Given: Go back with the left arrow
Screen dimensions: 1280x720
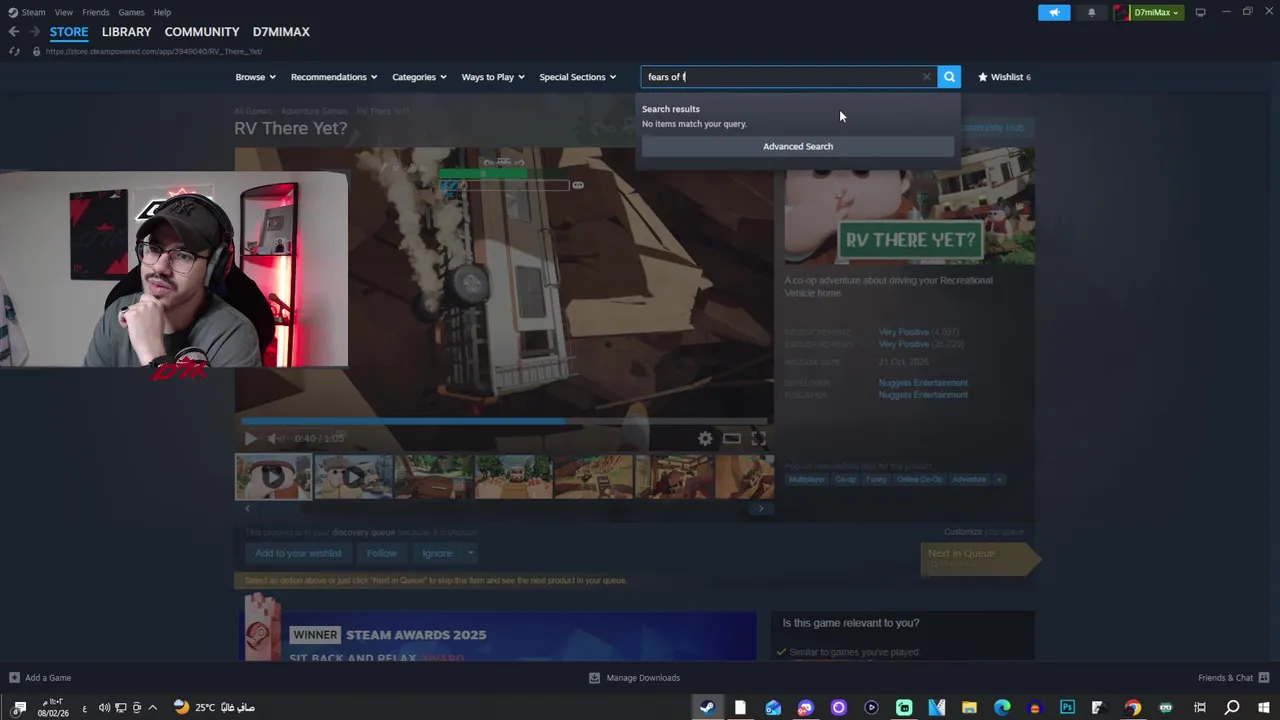Looking at the screenshot, I should click(x=14, y=32).
